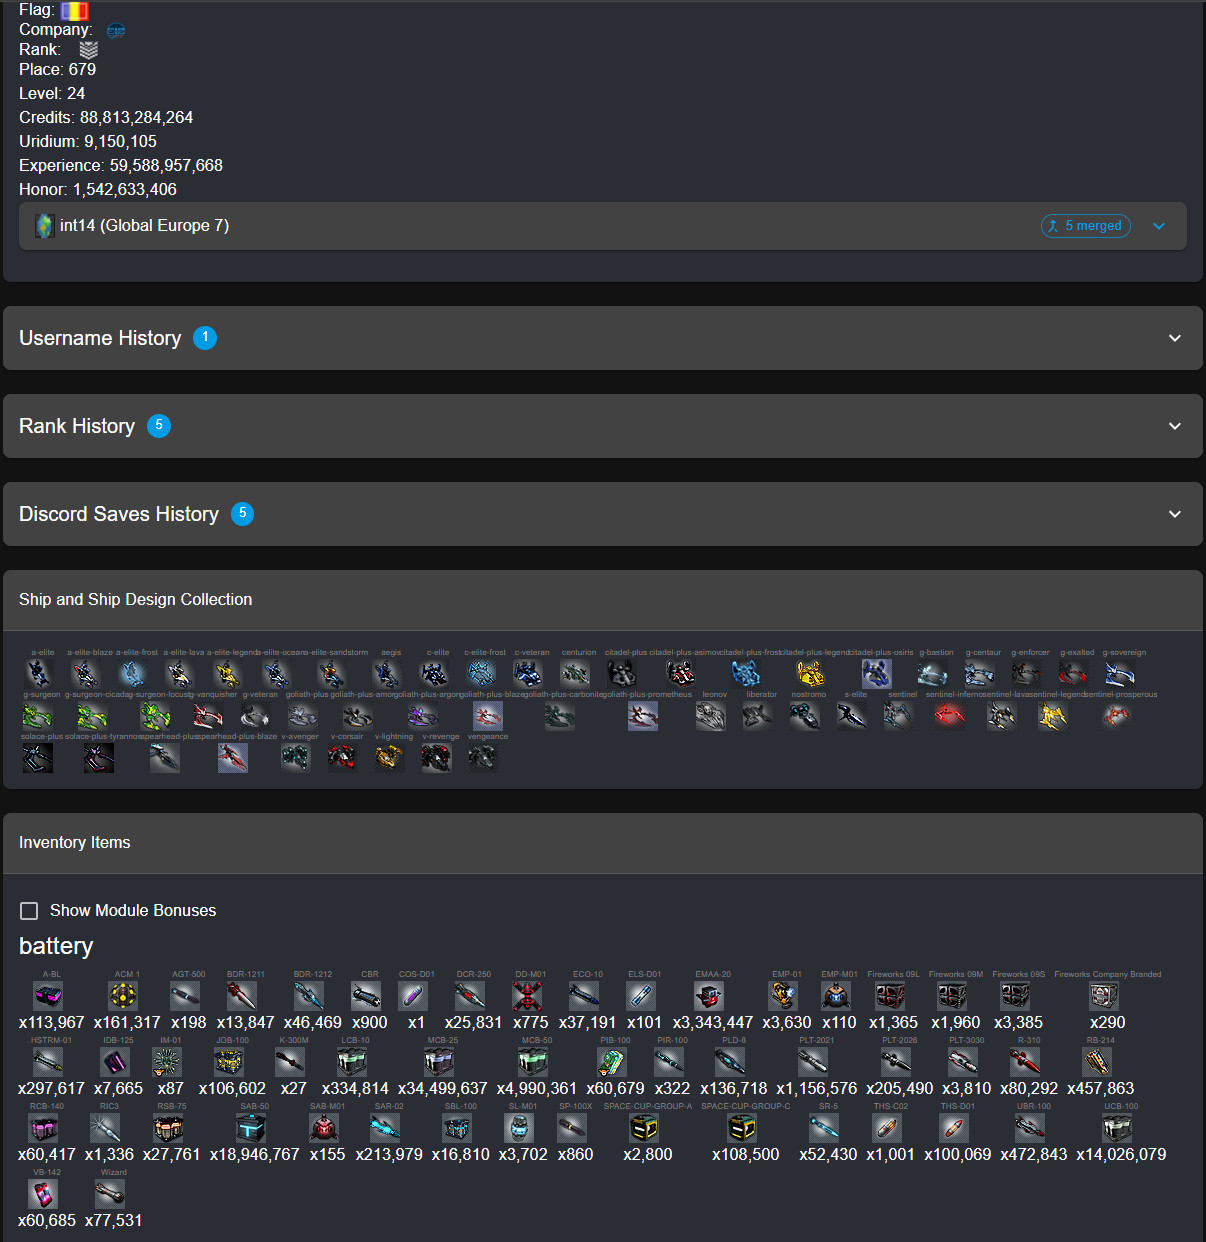Click the RB-214 ammo icon
The image size is (1206, 1242).
click(1097, 1062)
